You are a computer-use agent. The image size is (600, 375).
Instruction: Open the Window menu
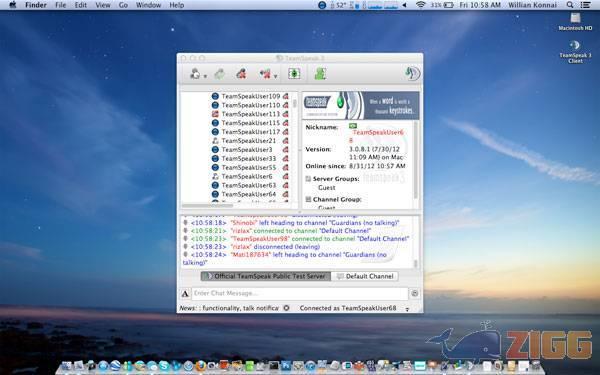pyautogui.click(x=148, y=5)
